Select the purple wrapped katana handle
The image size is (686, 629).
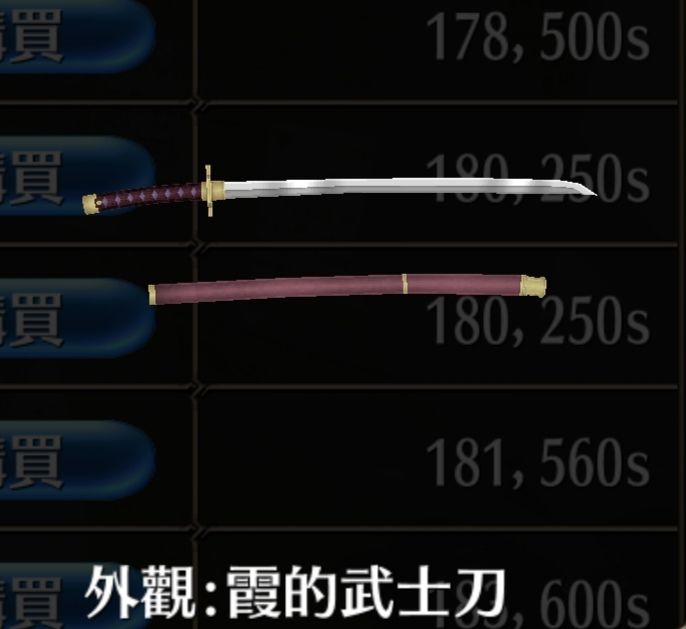(x=150, y=196)
